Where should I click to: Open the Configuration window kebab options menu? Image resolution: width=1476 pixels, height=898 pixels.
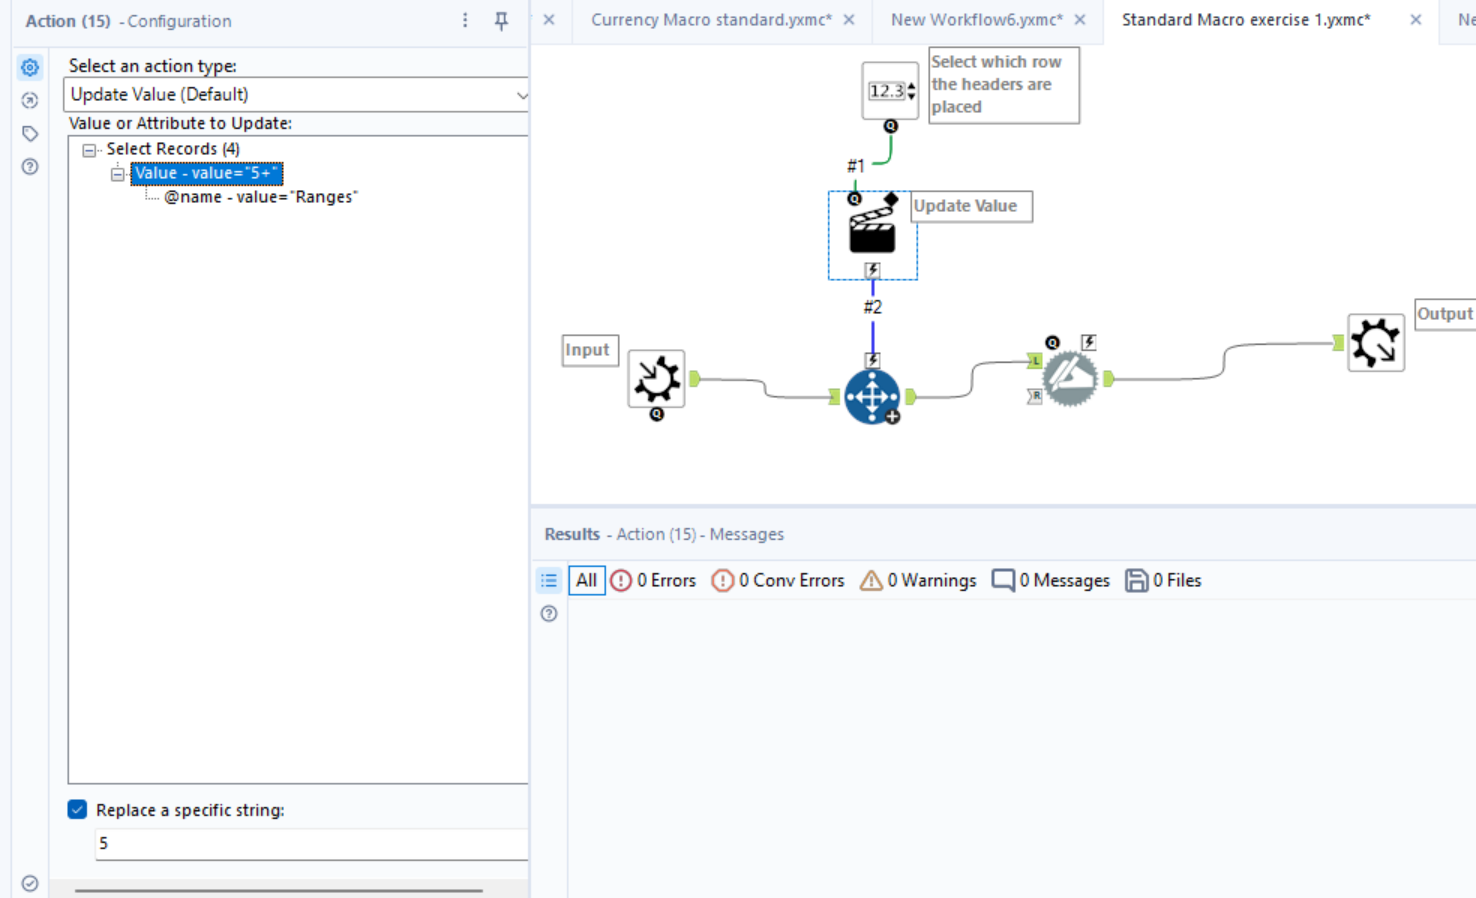(x=465, y=20)
